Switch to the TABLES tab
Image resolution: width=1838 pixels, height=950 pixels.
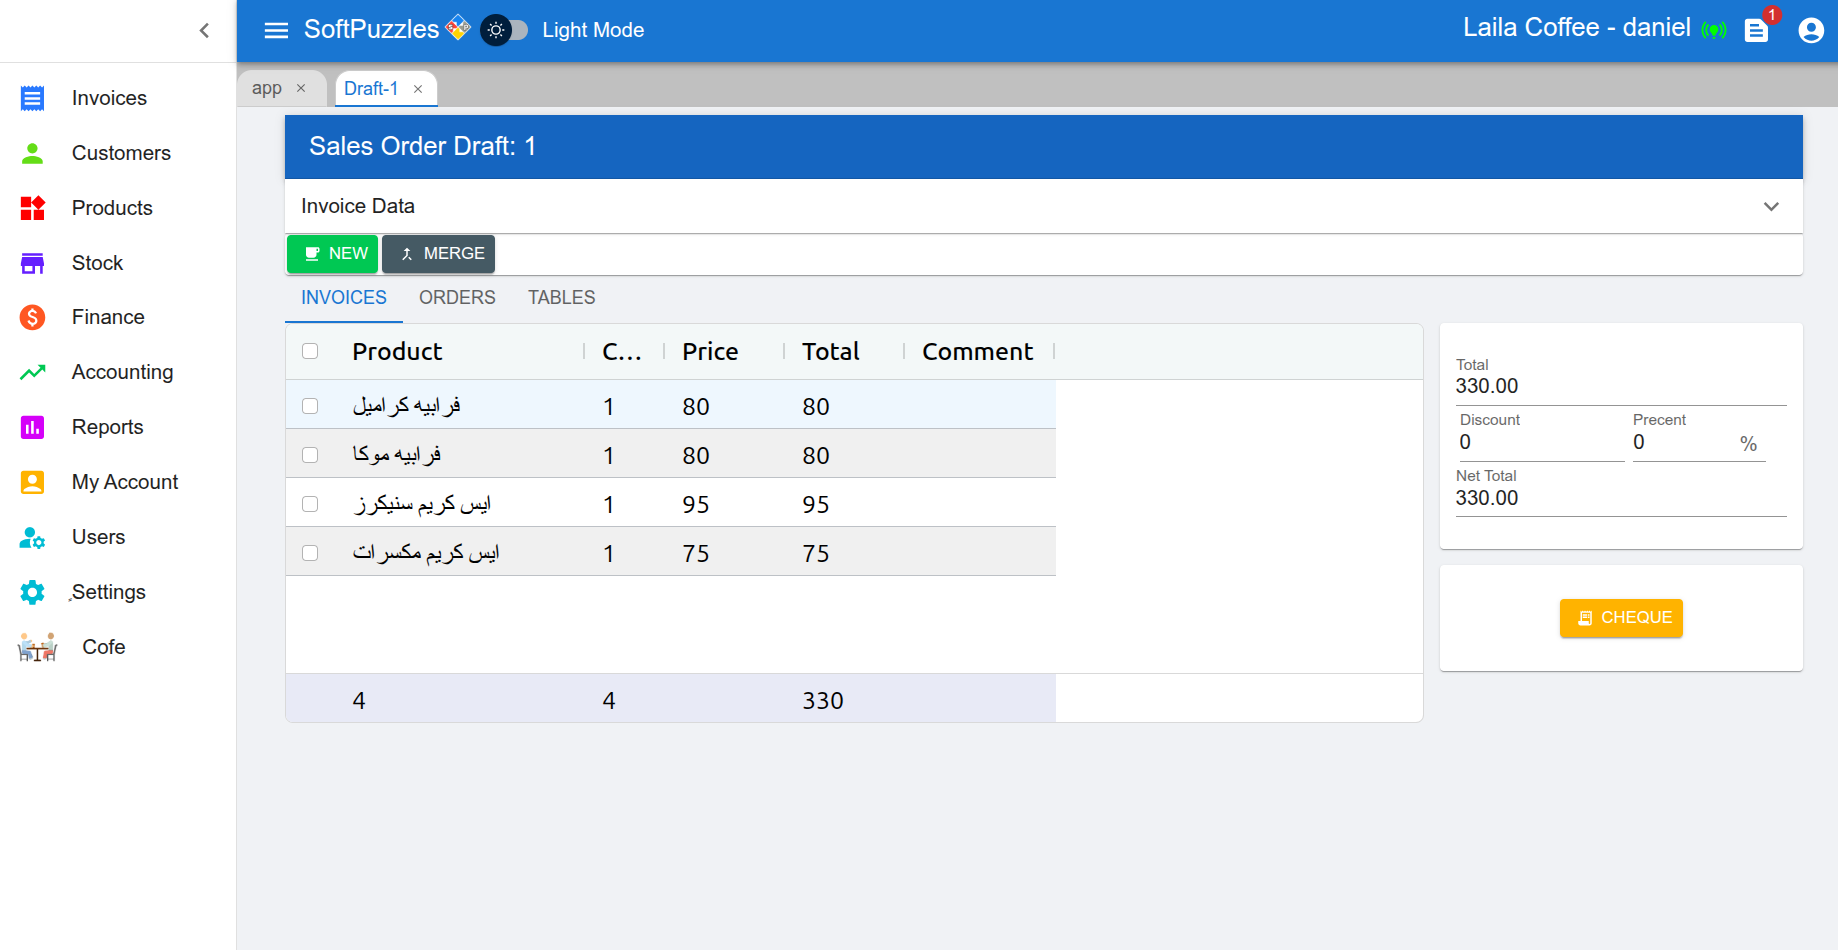[561, 298]
